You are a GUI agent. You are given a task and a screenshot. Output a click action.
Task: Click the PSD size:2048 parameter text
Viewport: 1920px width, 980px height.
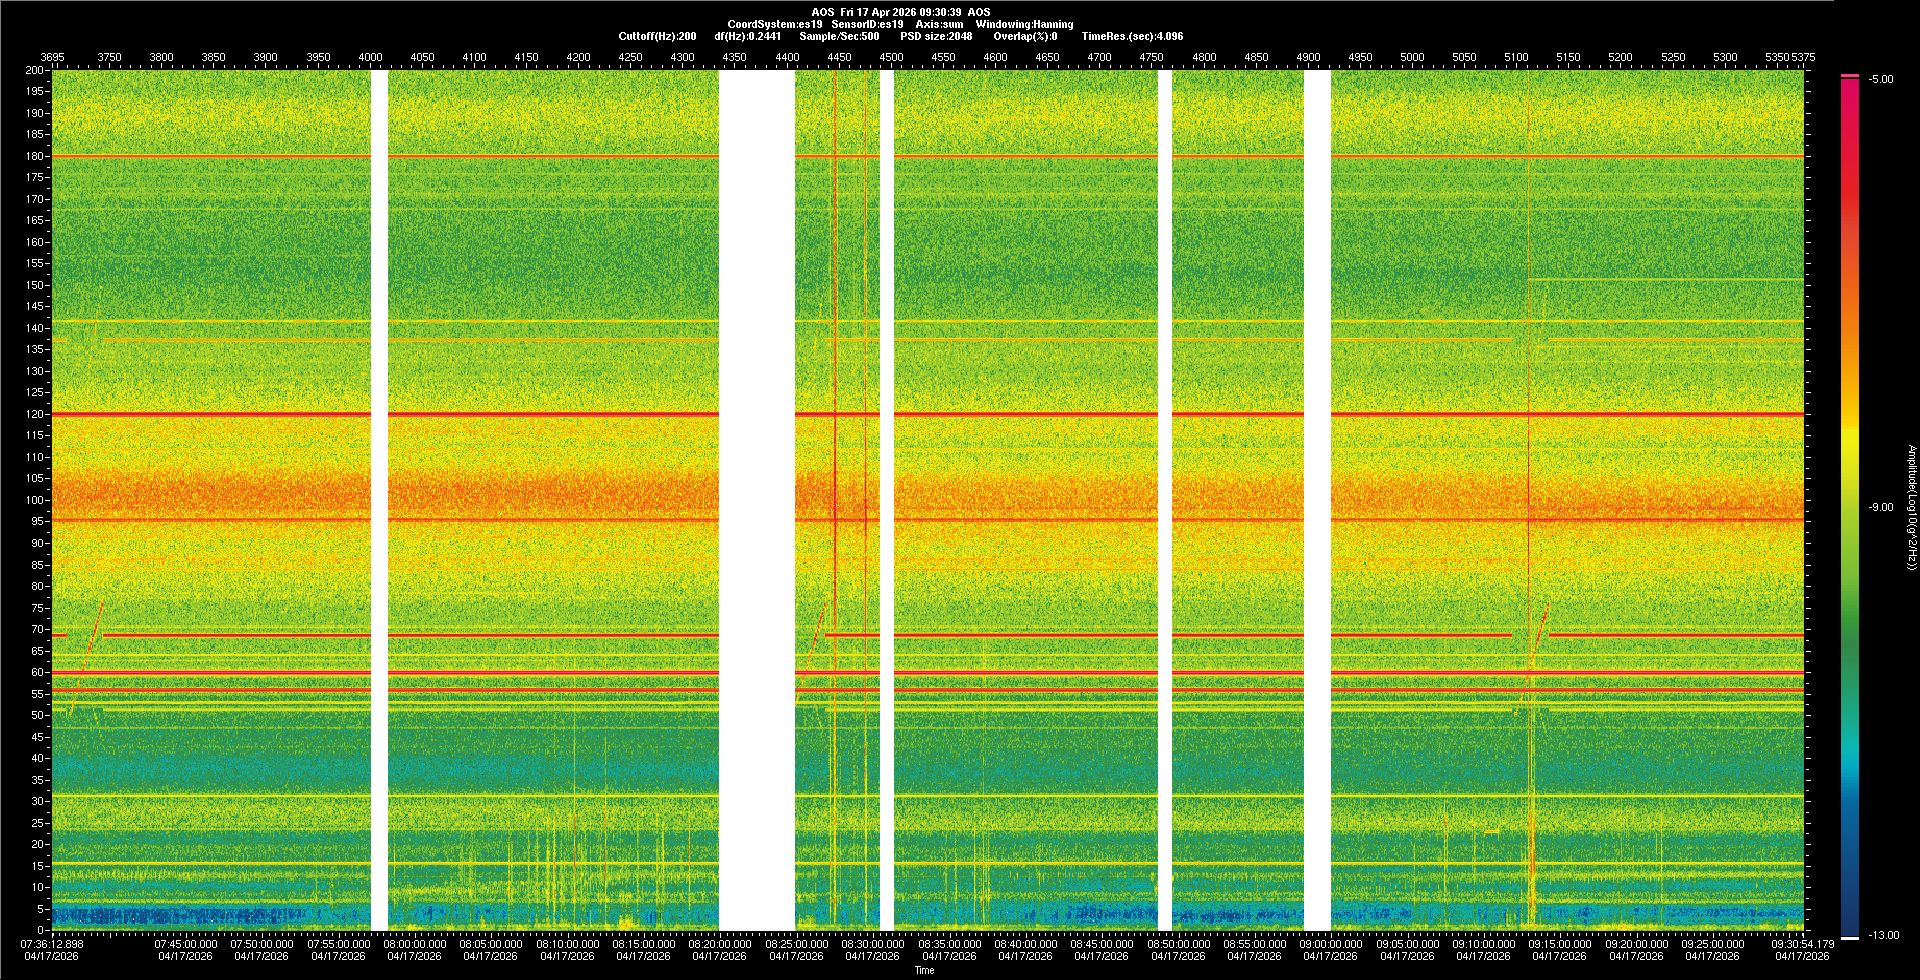pyautogui.click(x=936, y=36)
